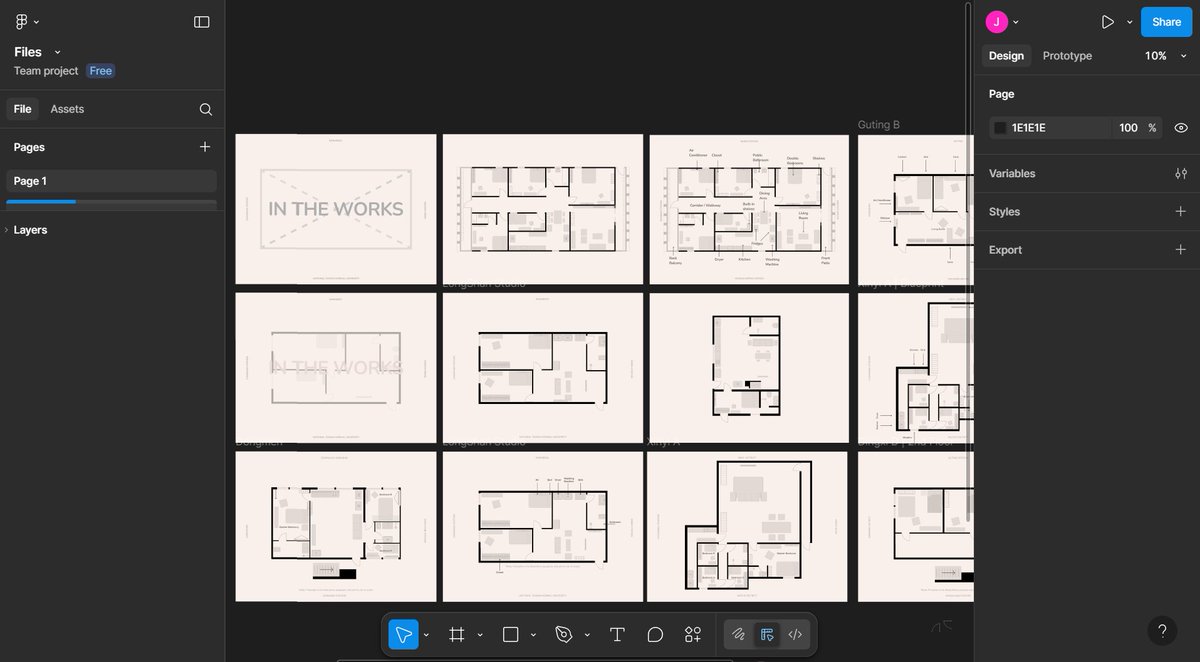Click the Styles section label

pos(1004,212)
